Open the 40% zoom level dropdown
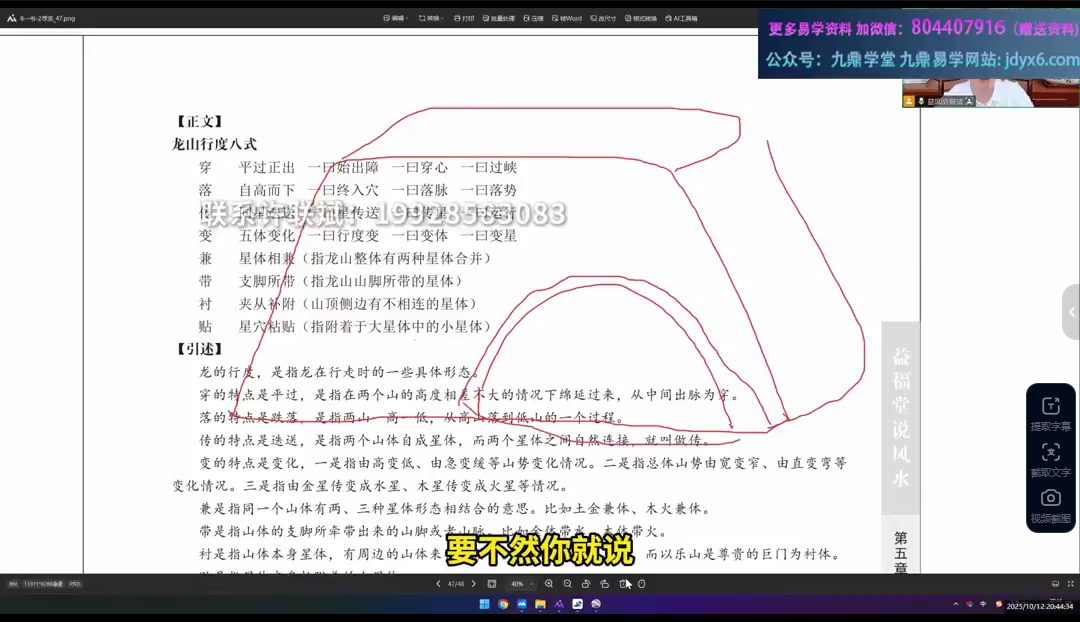 tap(520, 584)
